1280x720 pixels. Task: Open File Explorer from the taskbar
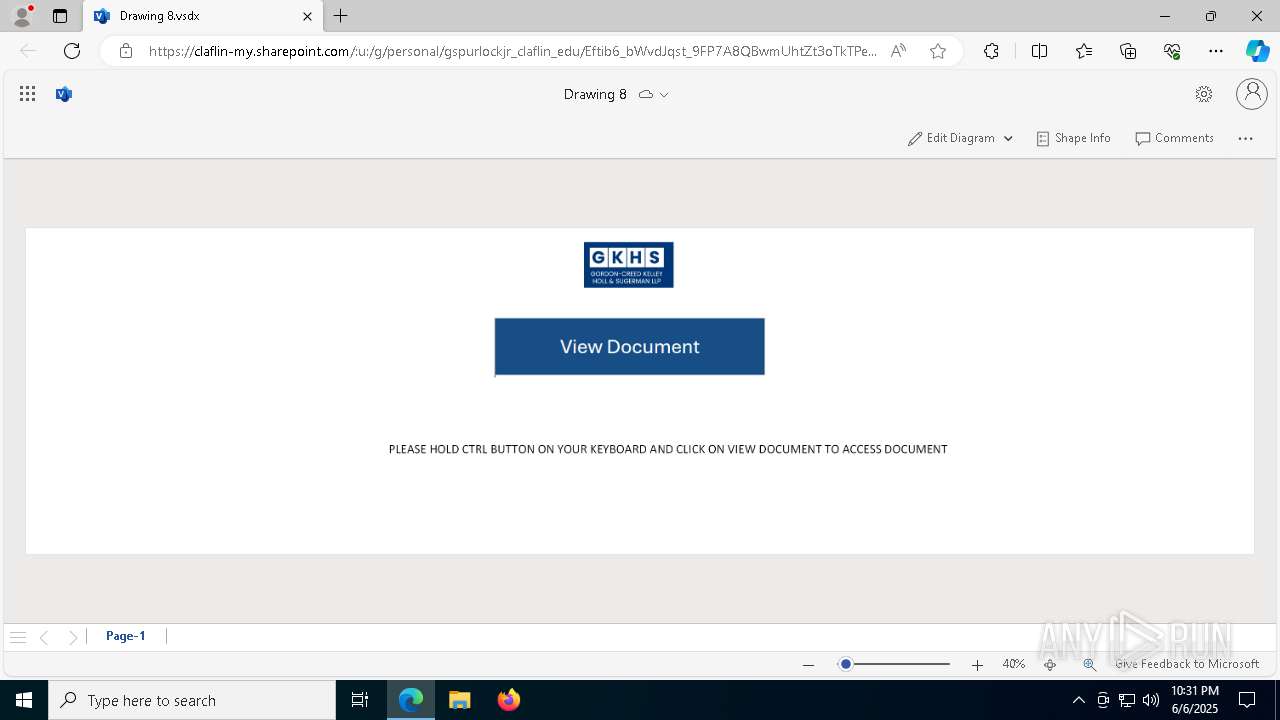(460, 700)
